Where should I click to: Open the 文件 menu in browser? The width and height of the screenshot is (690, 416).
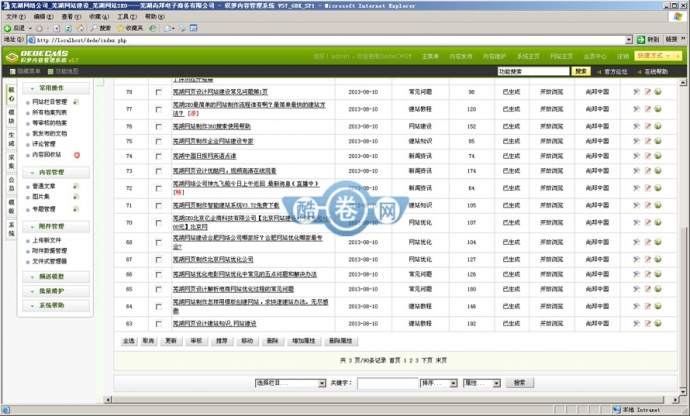15,16
